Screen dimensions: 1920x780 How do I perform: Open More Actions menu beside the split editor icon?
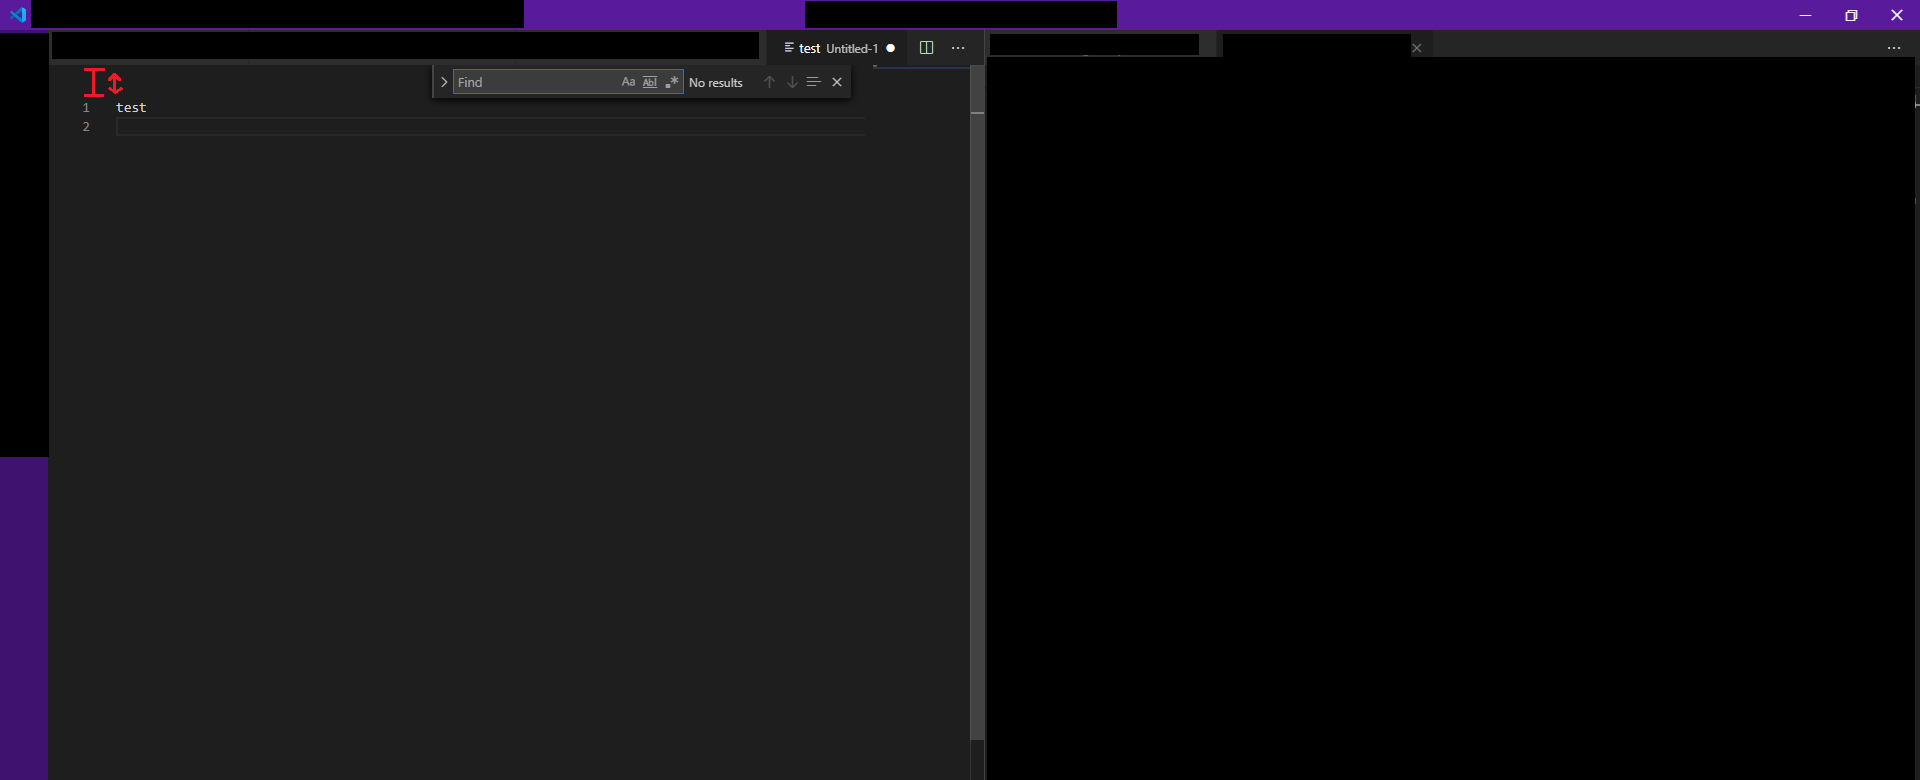coord(958,48)
